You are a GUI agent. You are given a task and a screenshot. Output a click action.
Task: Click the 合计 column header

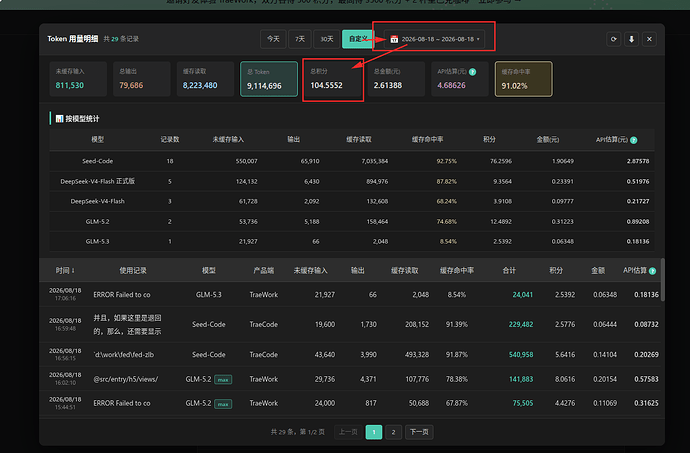point(509,270)
